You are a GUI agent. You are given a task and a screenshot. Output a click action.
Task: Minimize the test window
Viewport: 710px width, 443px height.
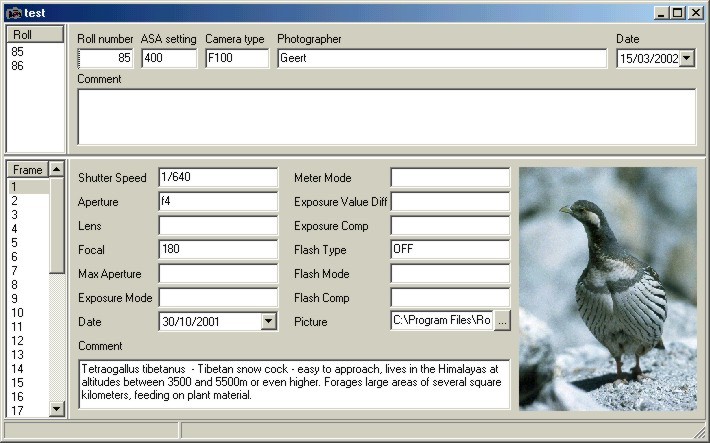662,13
